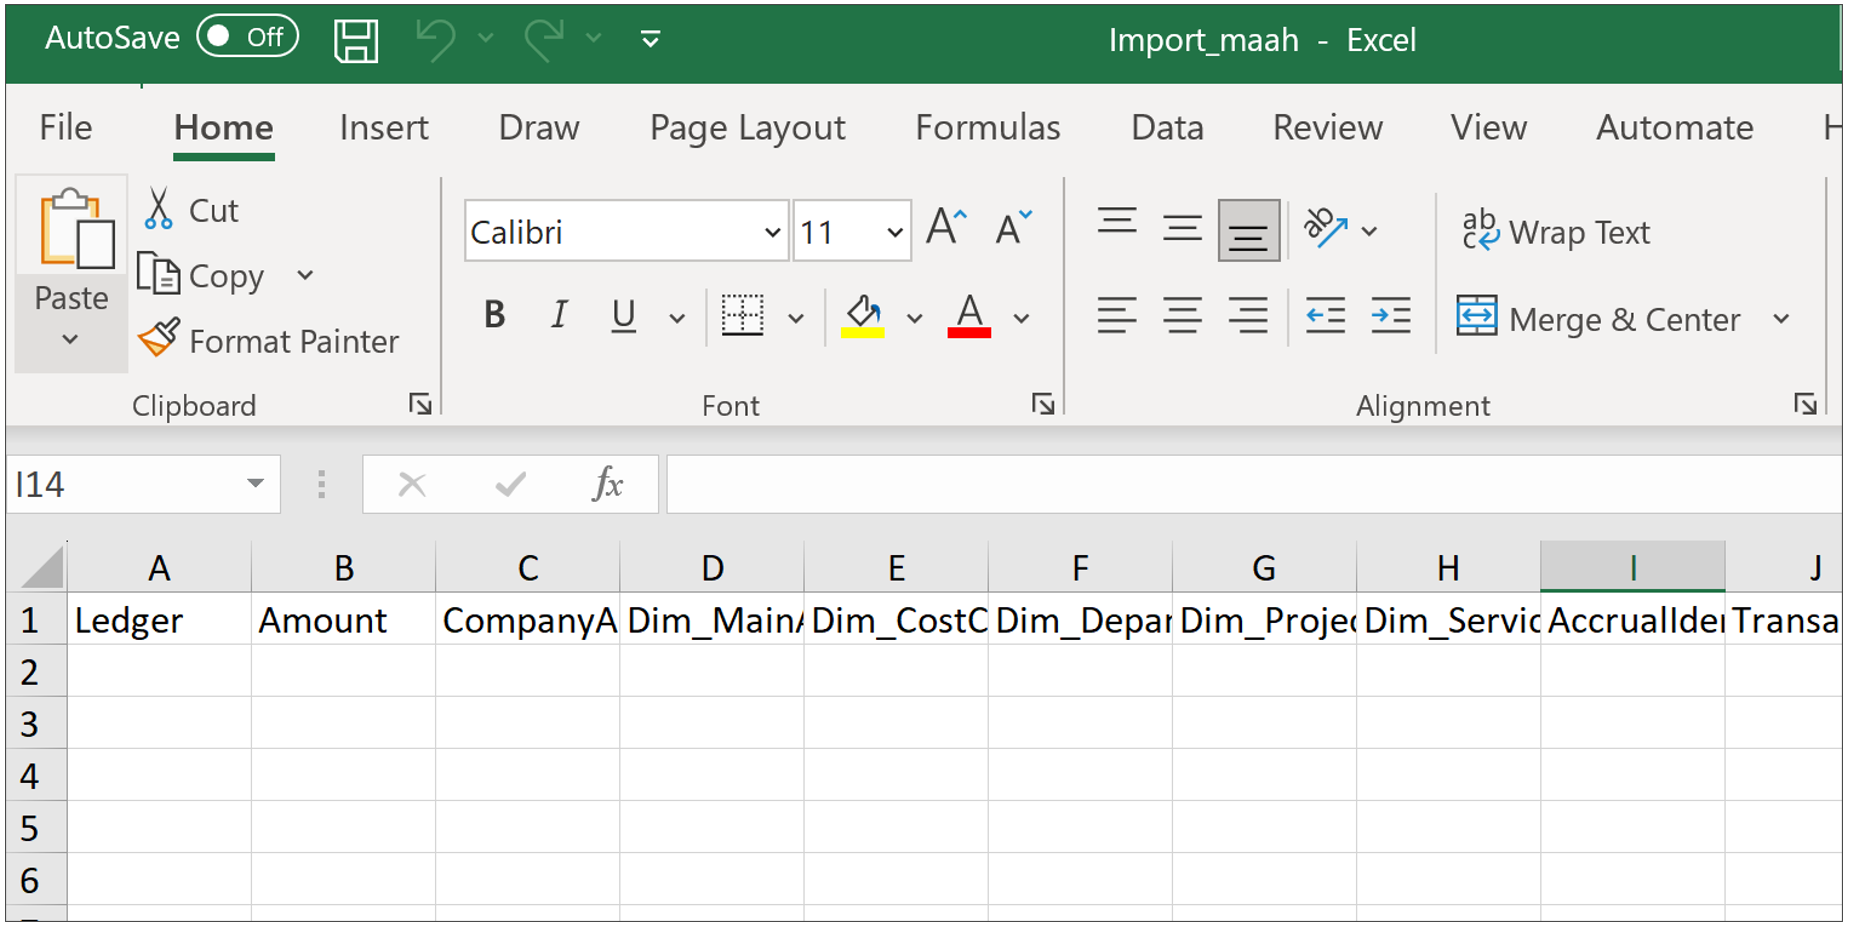The image size is (1851, 931).
Task: Open the Formulas tab
Action: coord(988,128)
